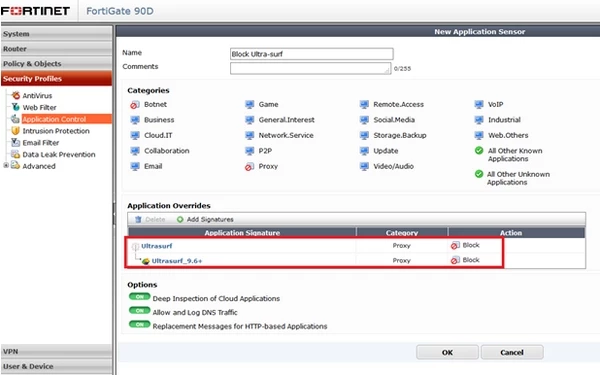Select Web Filter in sidebar
600x375 pixels.
click(x=39, y=108)
